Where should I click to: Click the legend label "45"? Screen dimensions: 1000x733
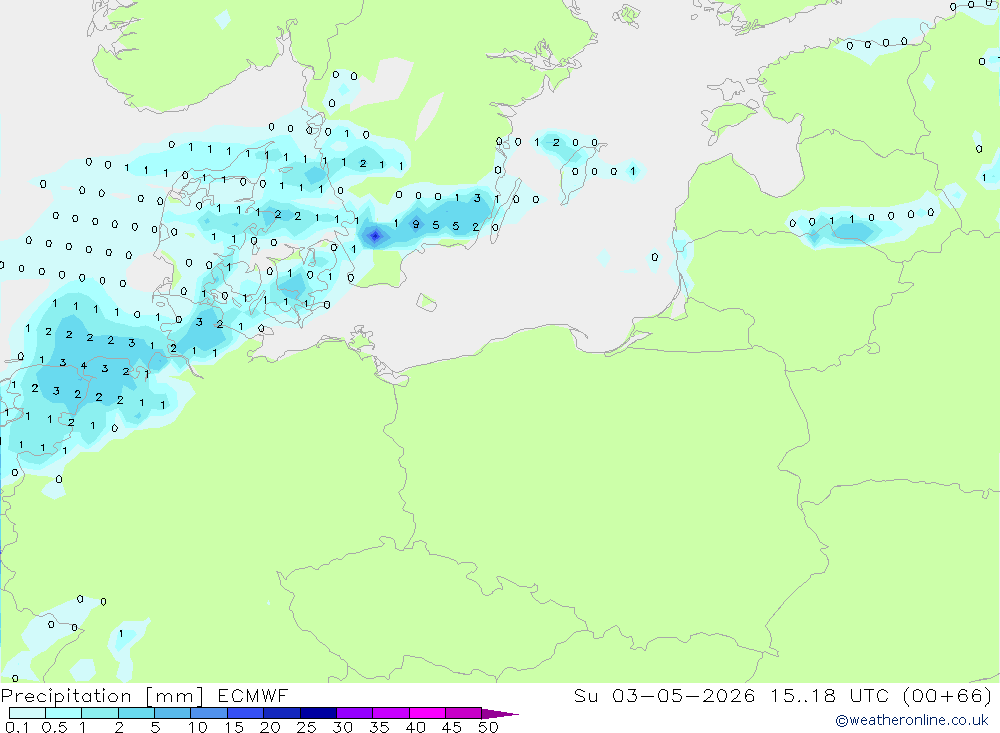click(452, 727)
